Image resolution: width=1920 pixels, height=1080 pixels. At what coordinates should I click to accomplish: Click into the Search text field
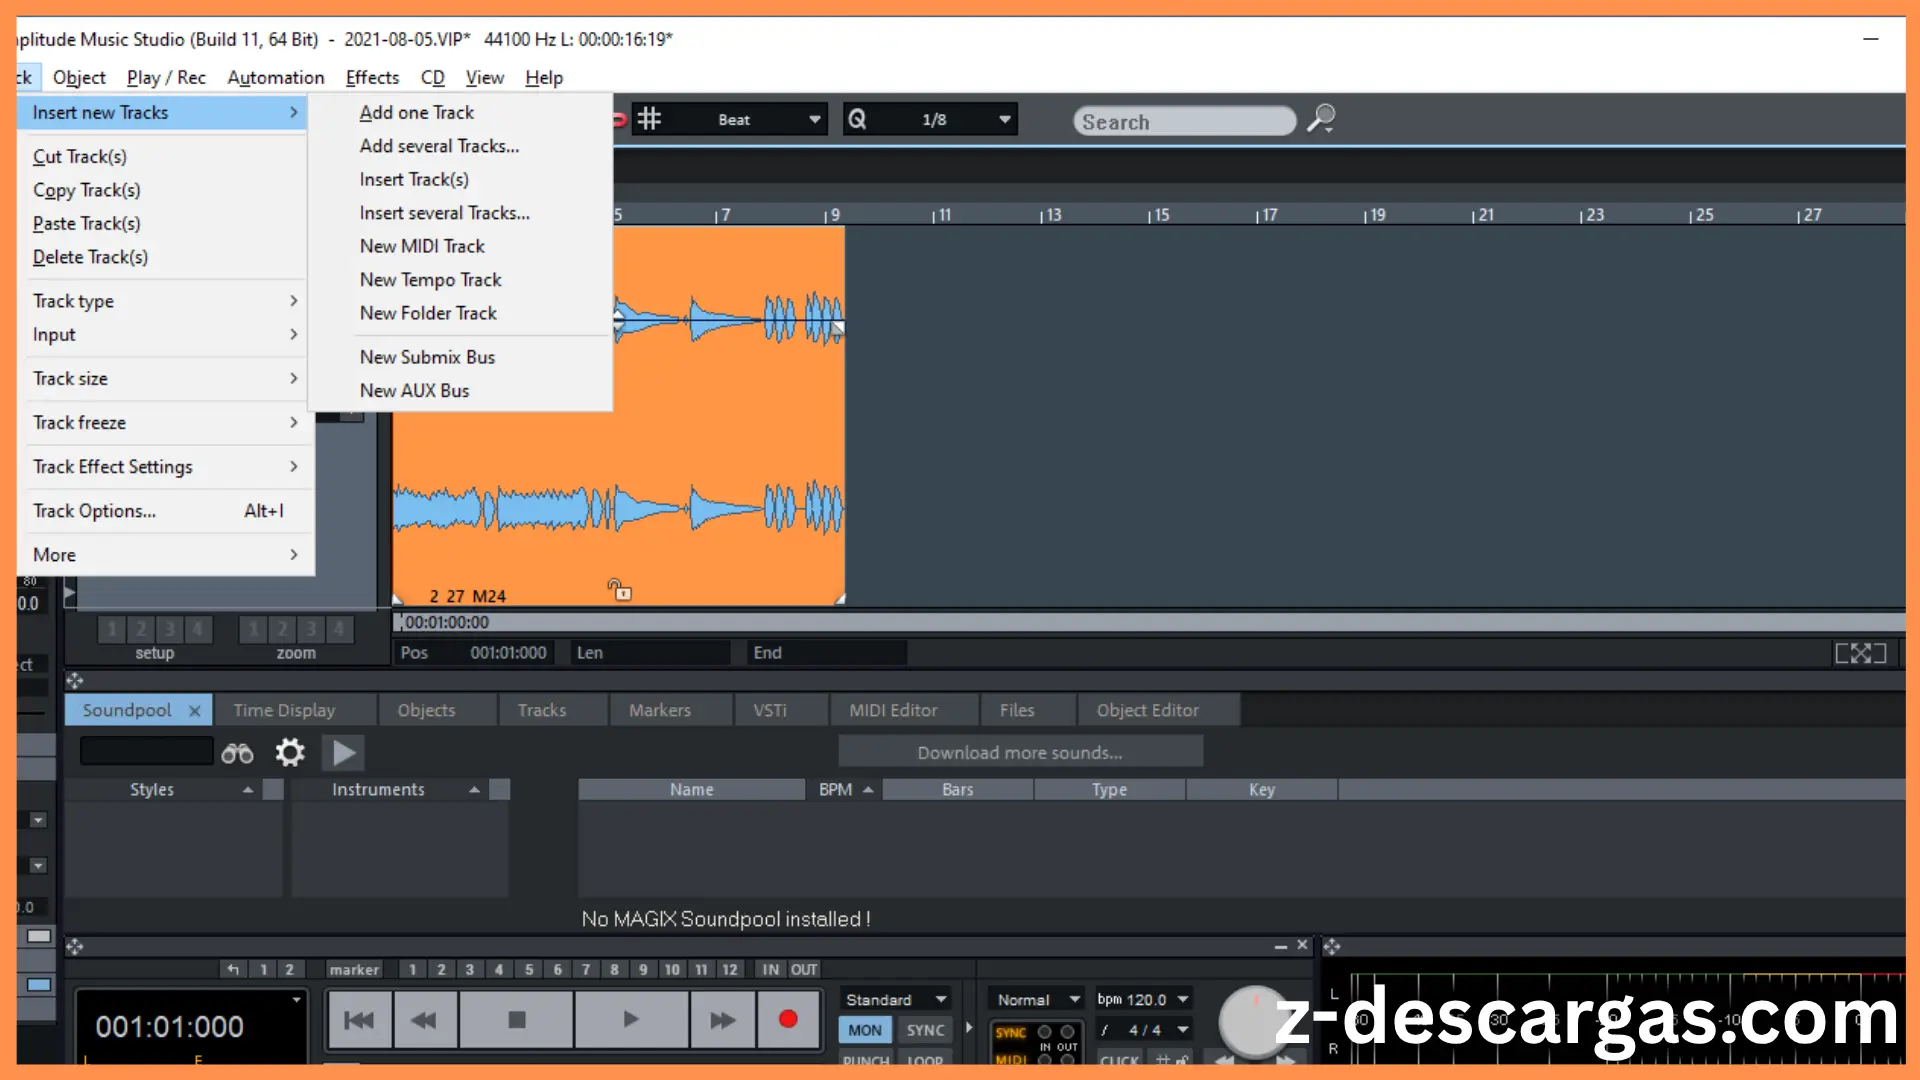(x=1184, y=122)
